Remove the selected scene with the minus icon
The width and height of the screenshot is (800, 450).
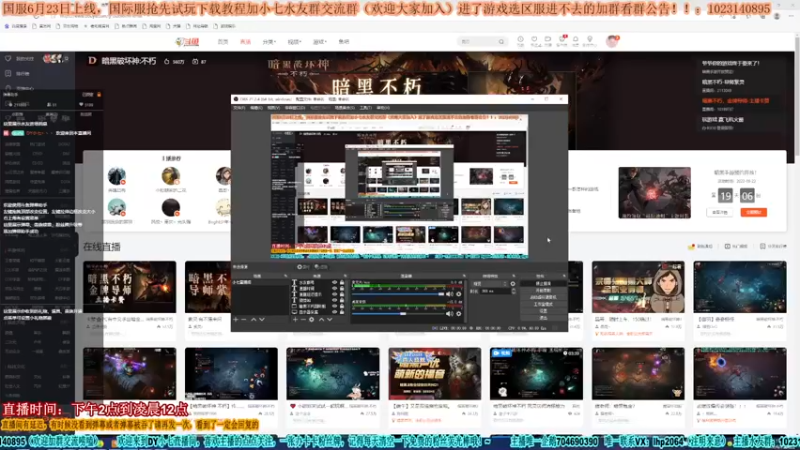pos(244,319)
